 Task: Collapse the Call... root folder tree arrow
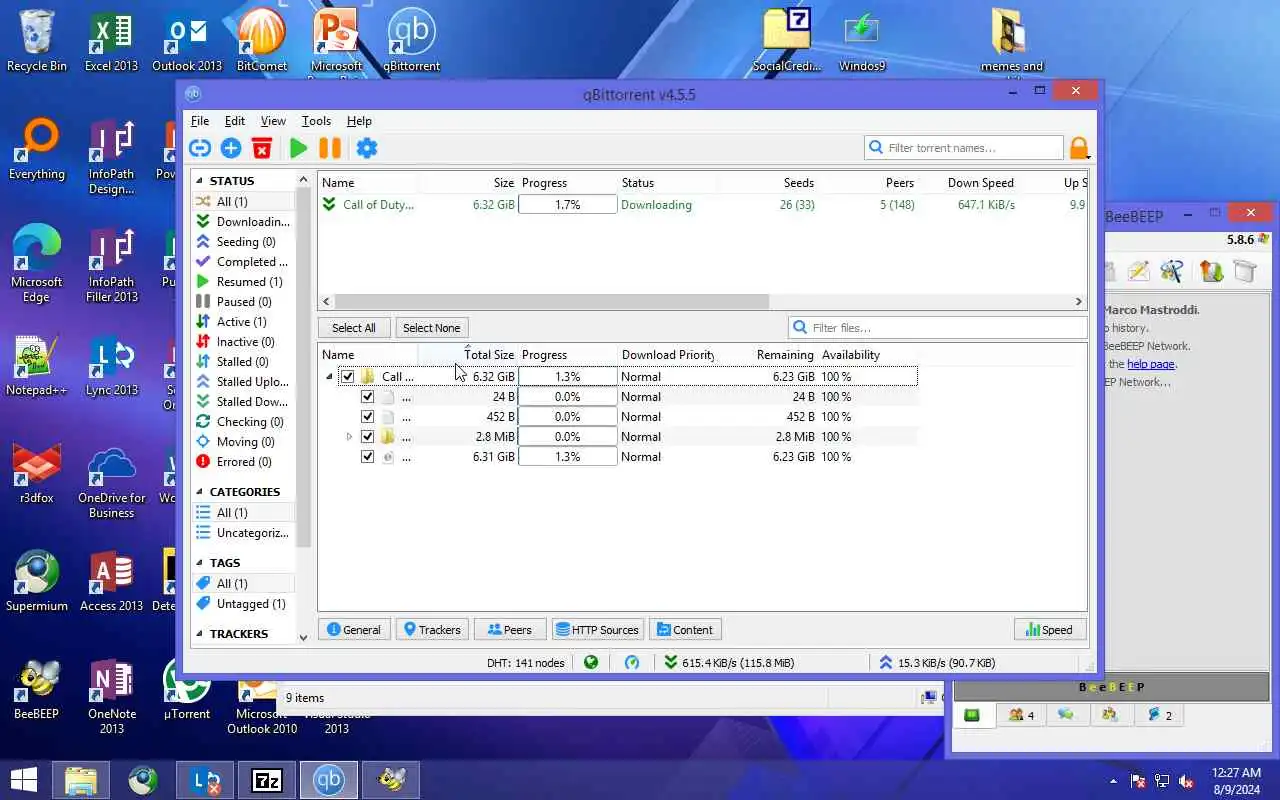[x=329, y=377]
